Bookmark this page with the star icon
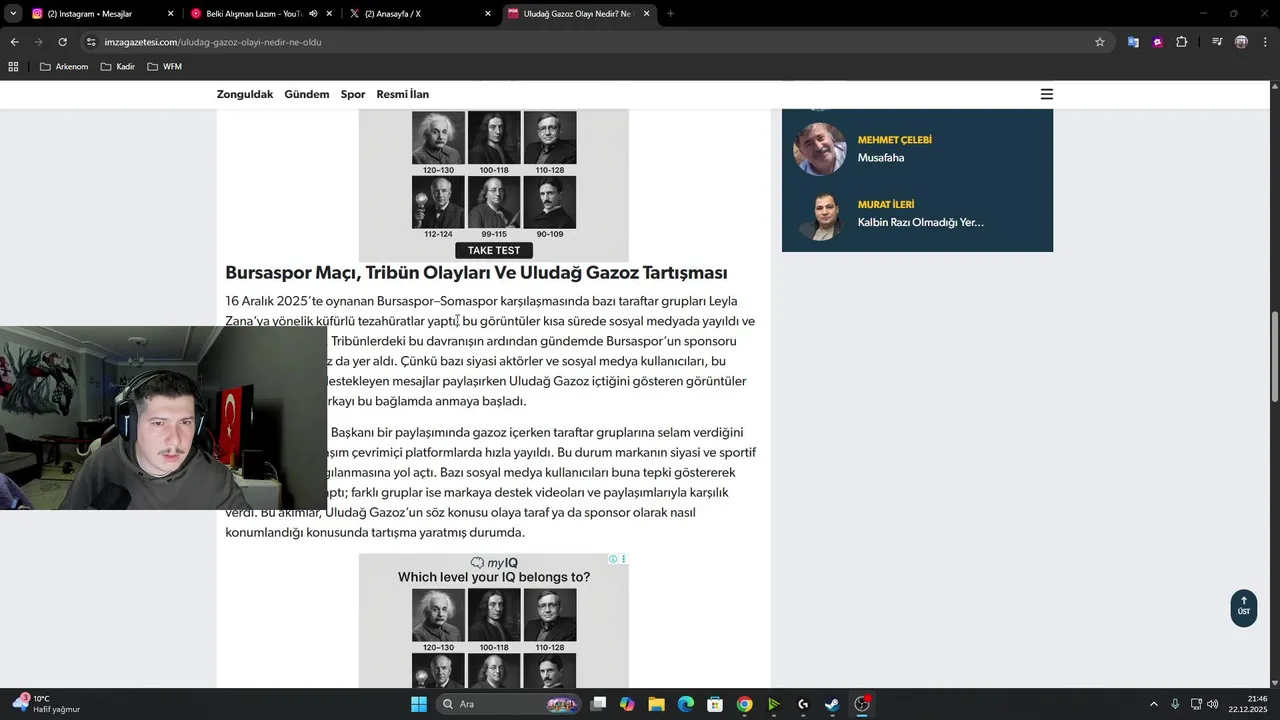 tap(1100, 42)
